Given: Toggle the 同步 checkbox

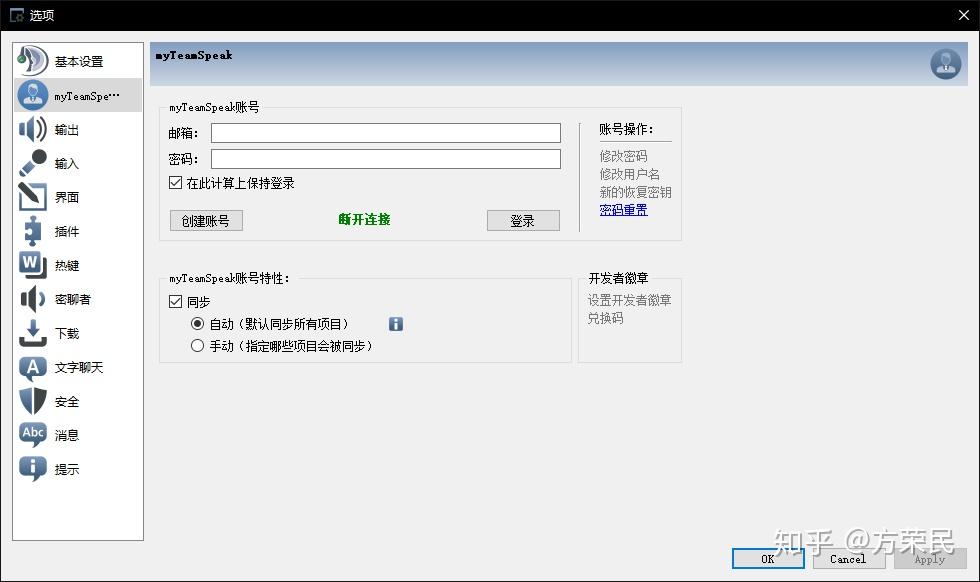Looking at the screenshot, I should point(175,301).
